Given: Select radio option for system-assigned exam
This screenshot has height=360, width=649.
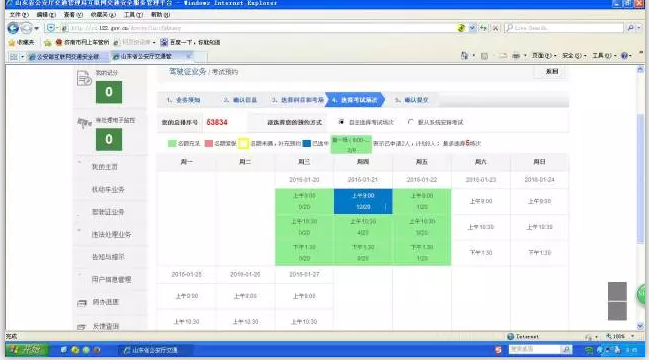Looking at the screenshot, I should click(x=410, y=122).
